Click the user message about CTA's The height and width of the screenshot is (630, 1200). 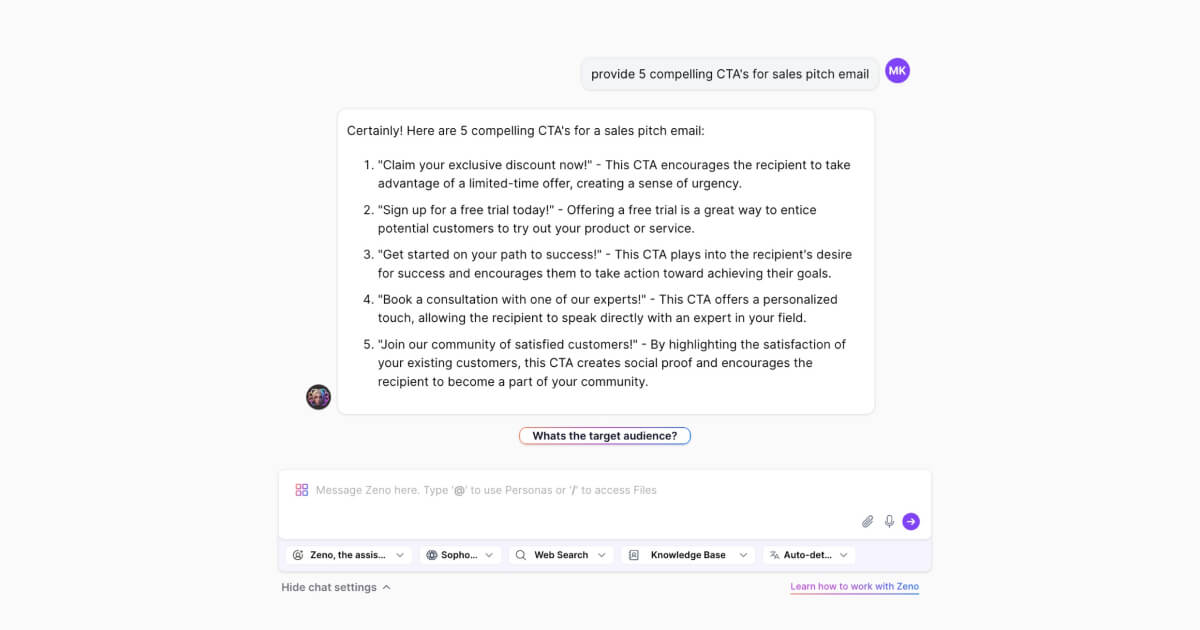click(x=730, y=74)
